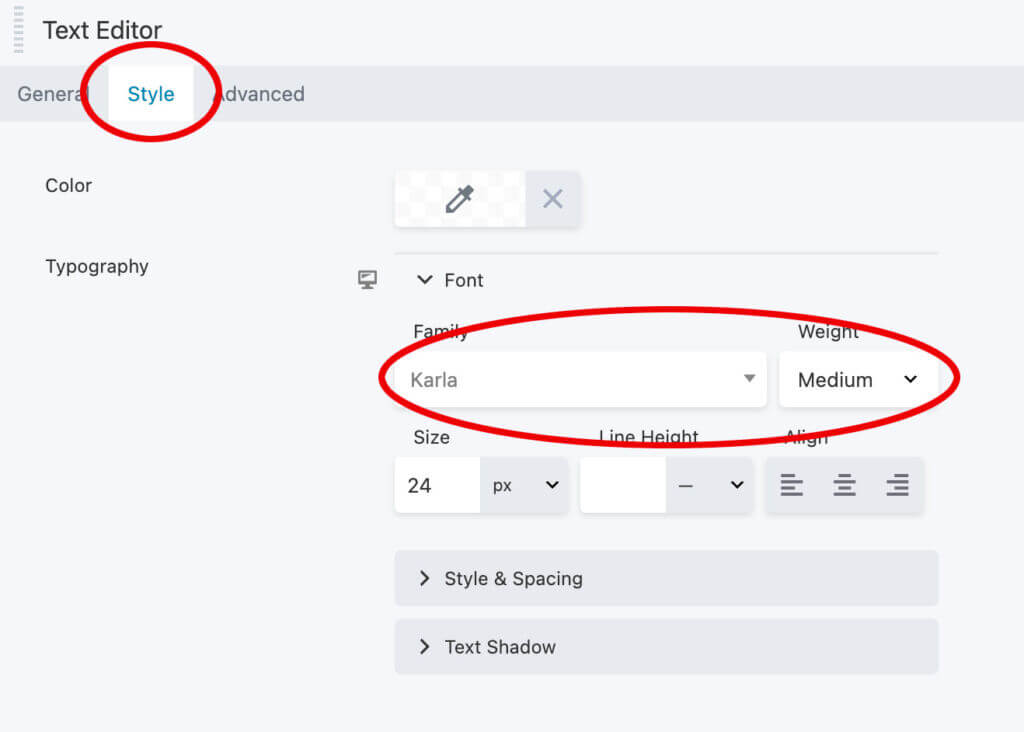The image size is (1024, 732).
Task: Select the Style tab
Action: (x=151, y=94)
